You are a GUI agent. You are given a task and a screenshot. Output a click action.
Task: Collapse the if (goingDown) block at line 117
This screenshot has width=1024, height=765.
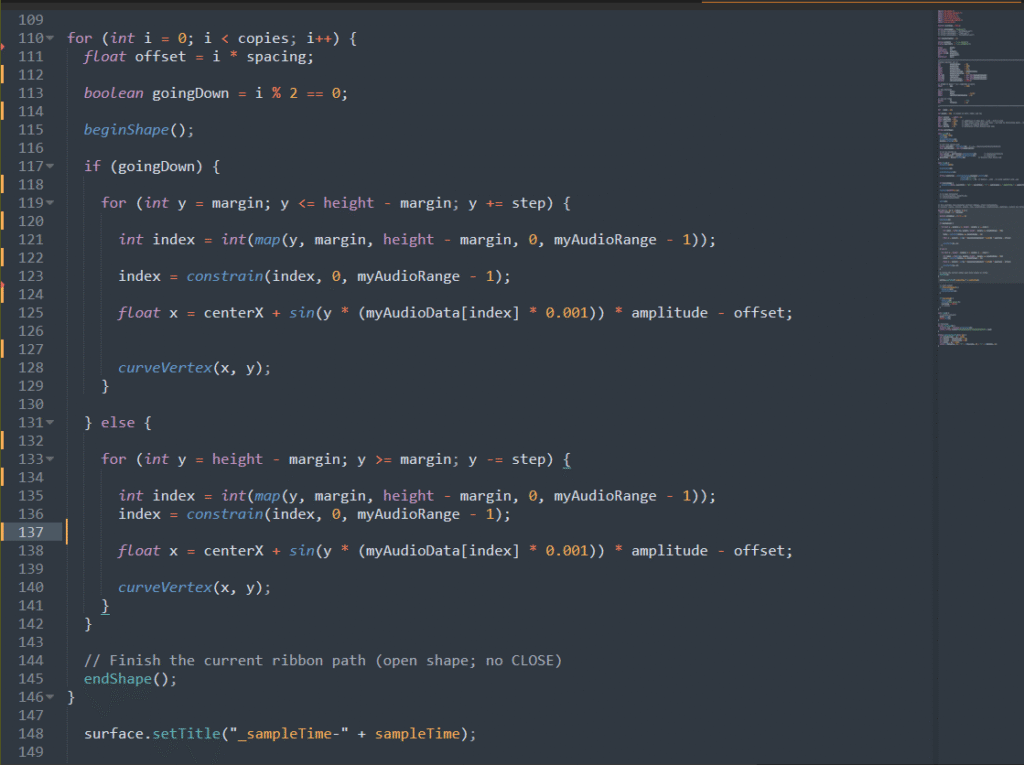(49, 167)
